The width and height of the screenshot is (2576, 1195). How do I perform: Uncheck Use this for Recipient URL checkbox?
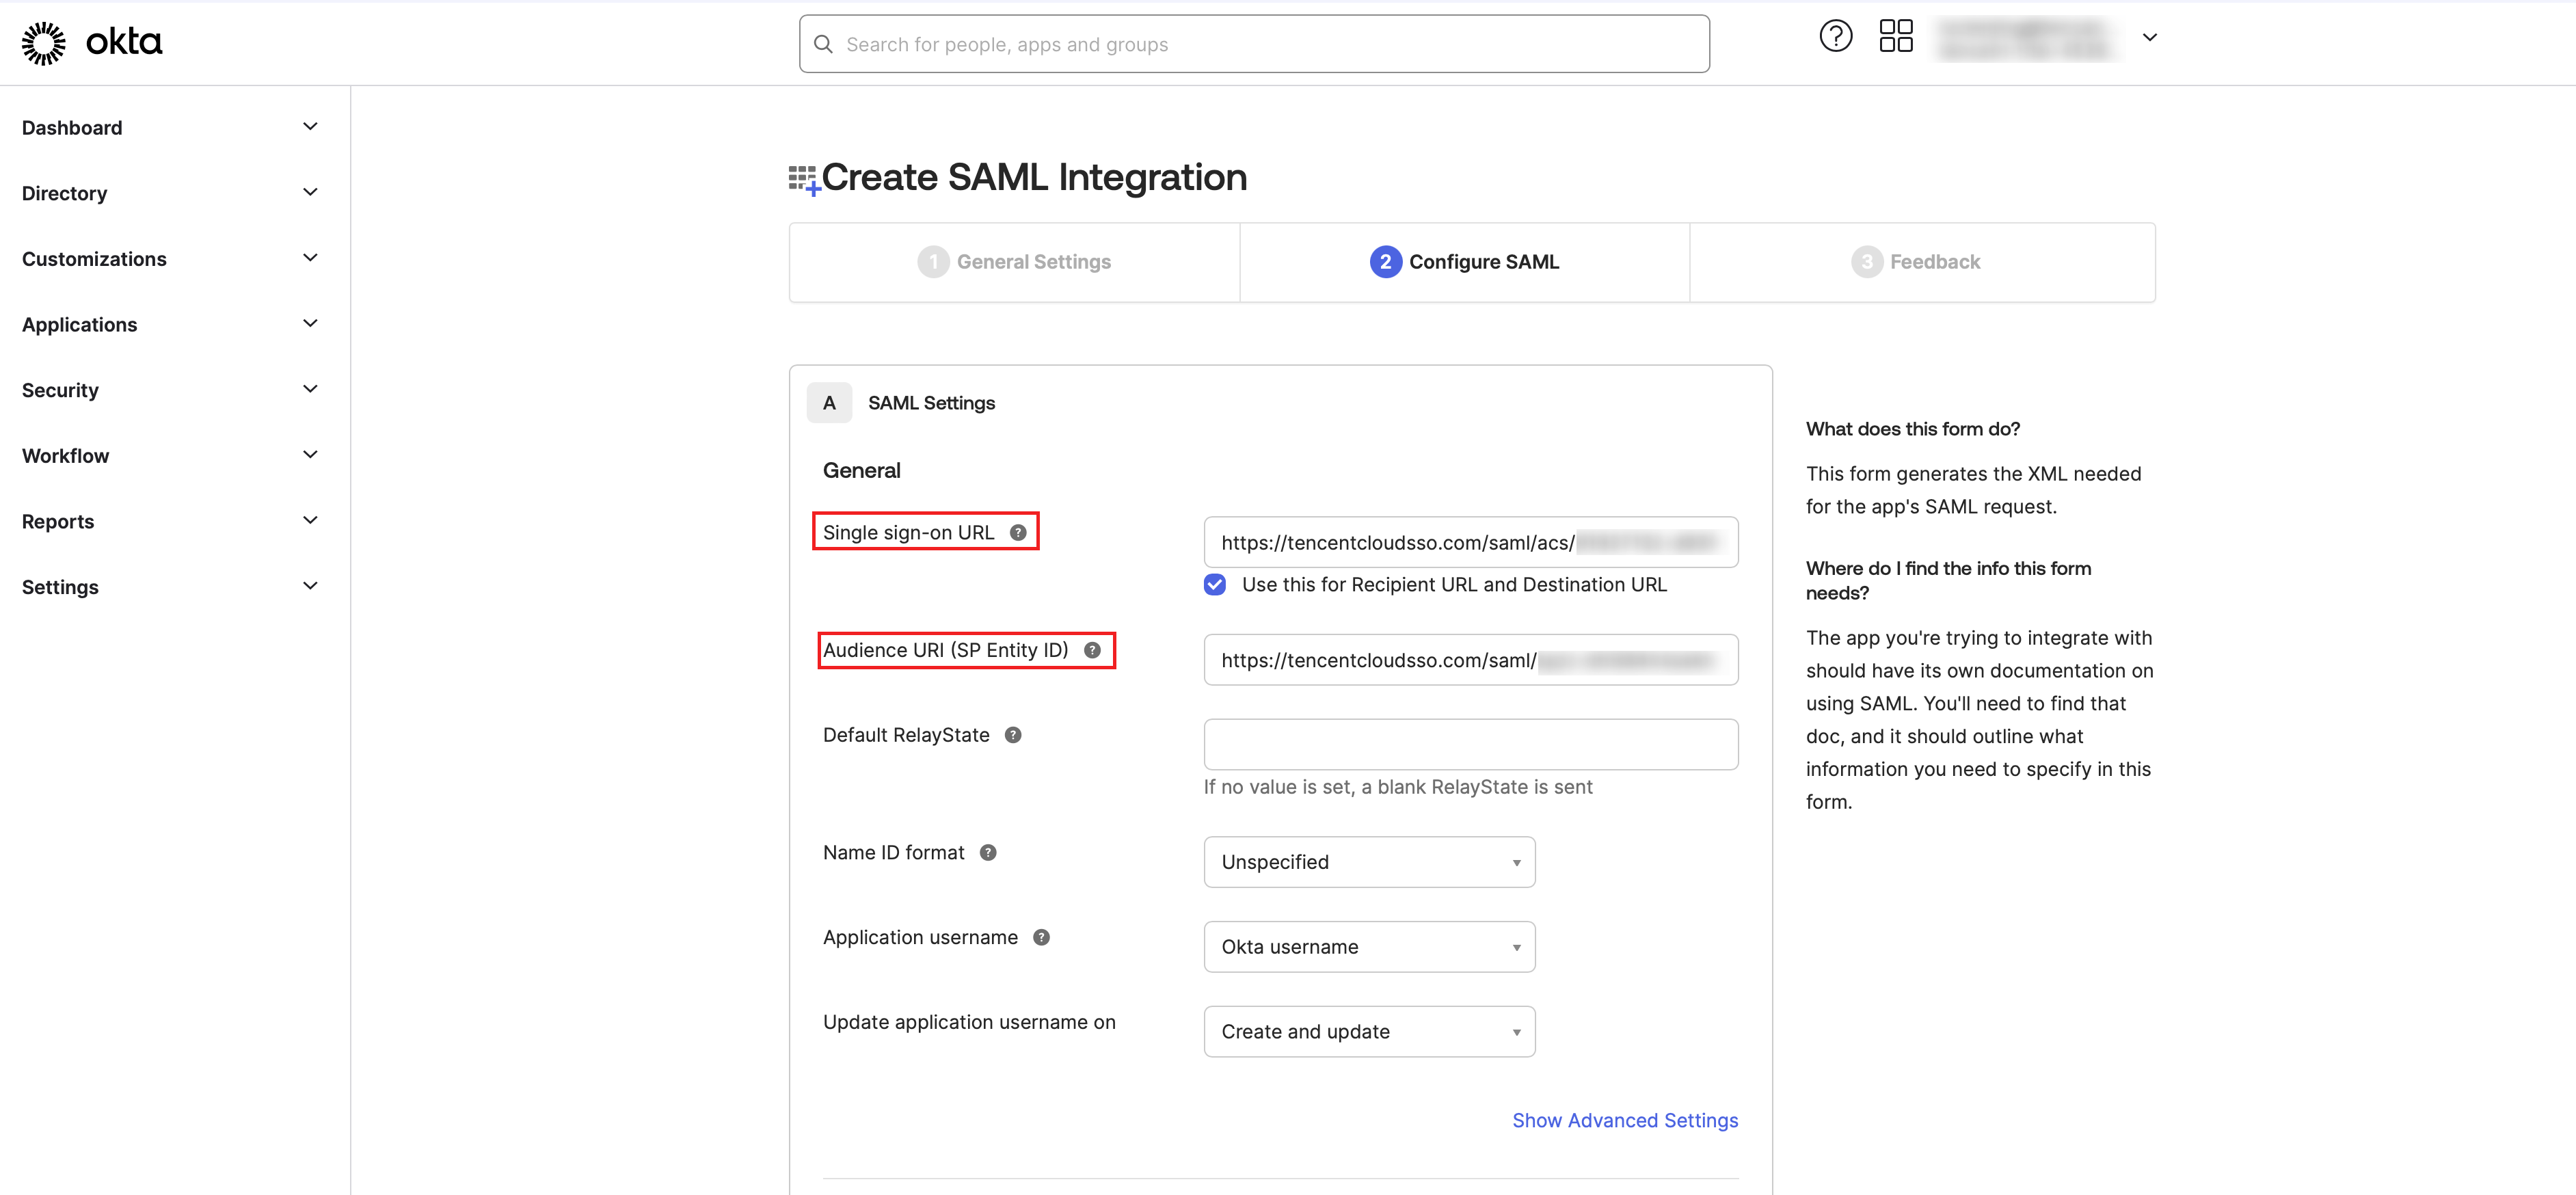pos(1215,585)
